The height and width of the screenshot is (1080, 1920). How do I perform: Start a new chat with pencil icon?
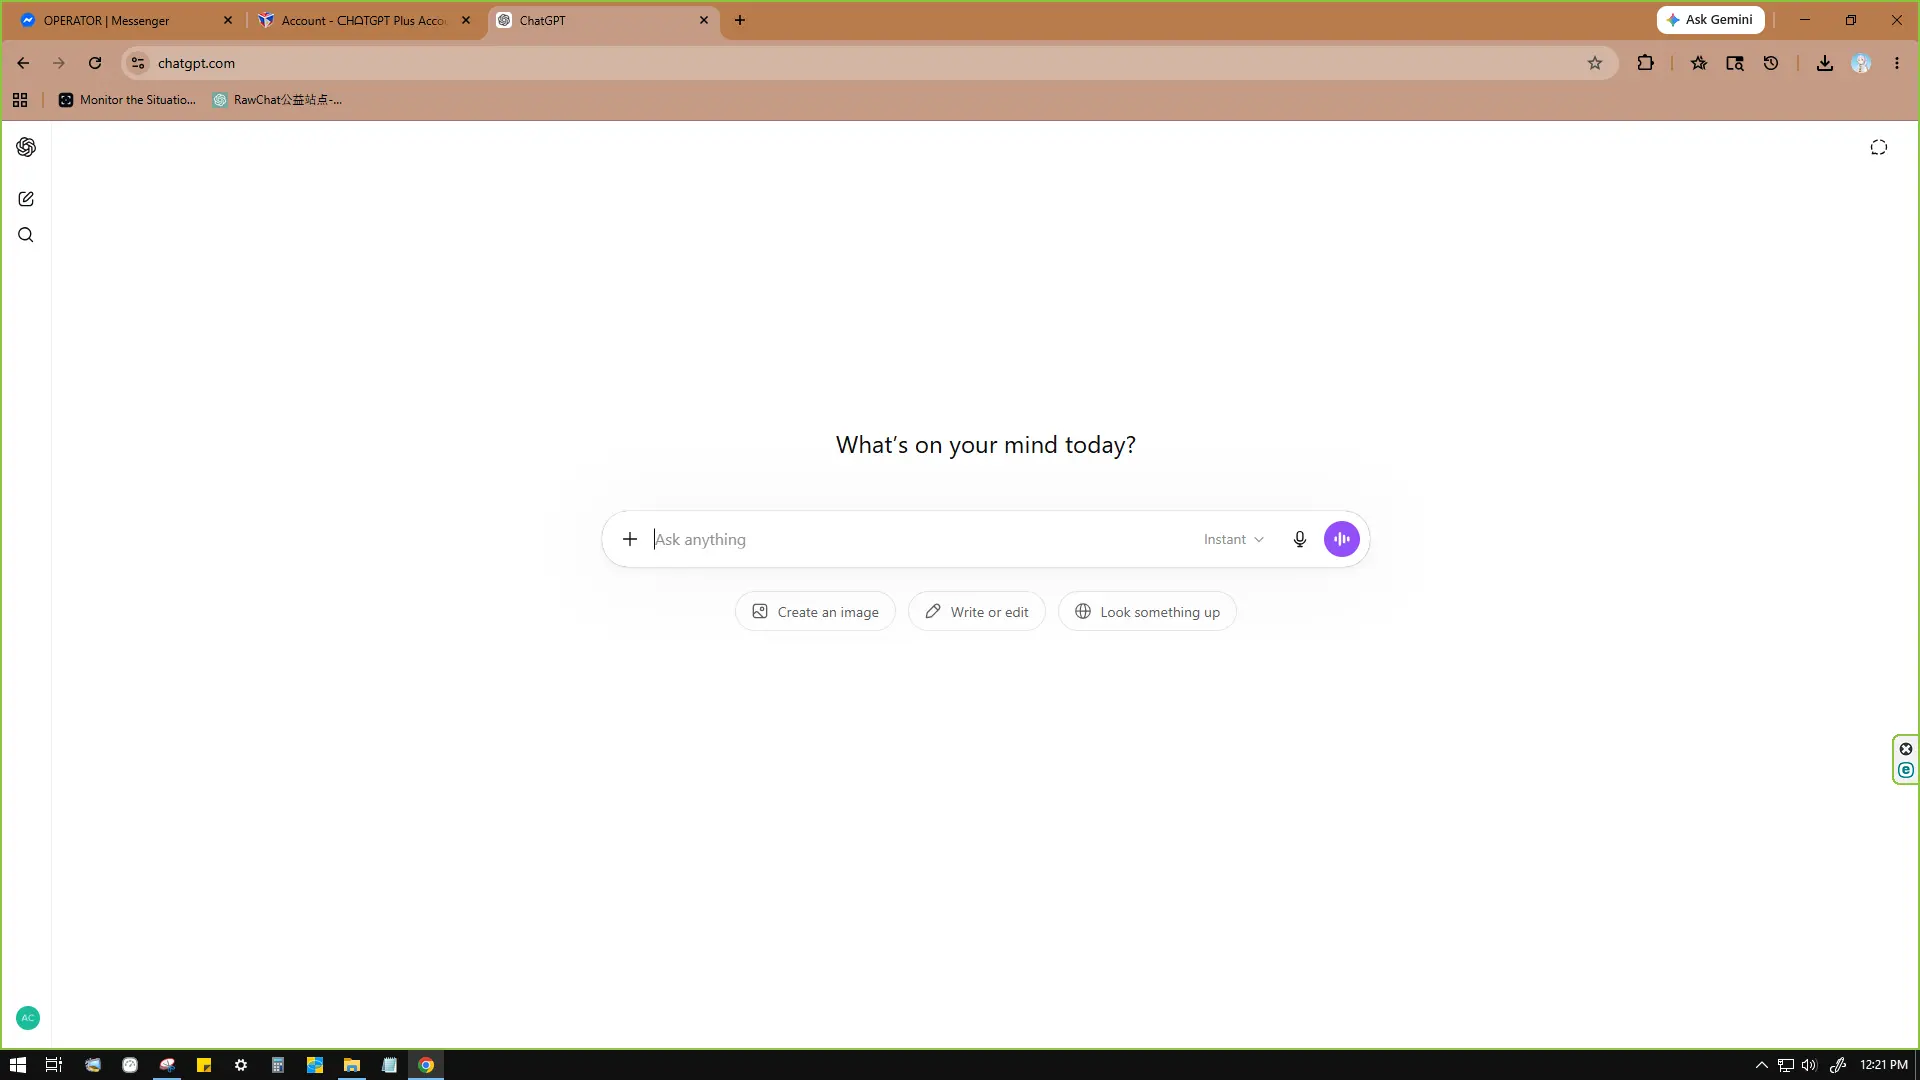pos(26,199)
